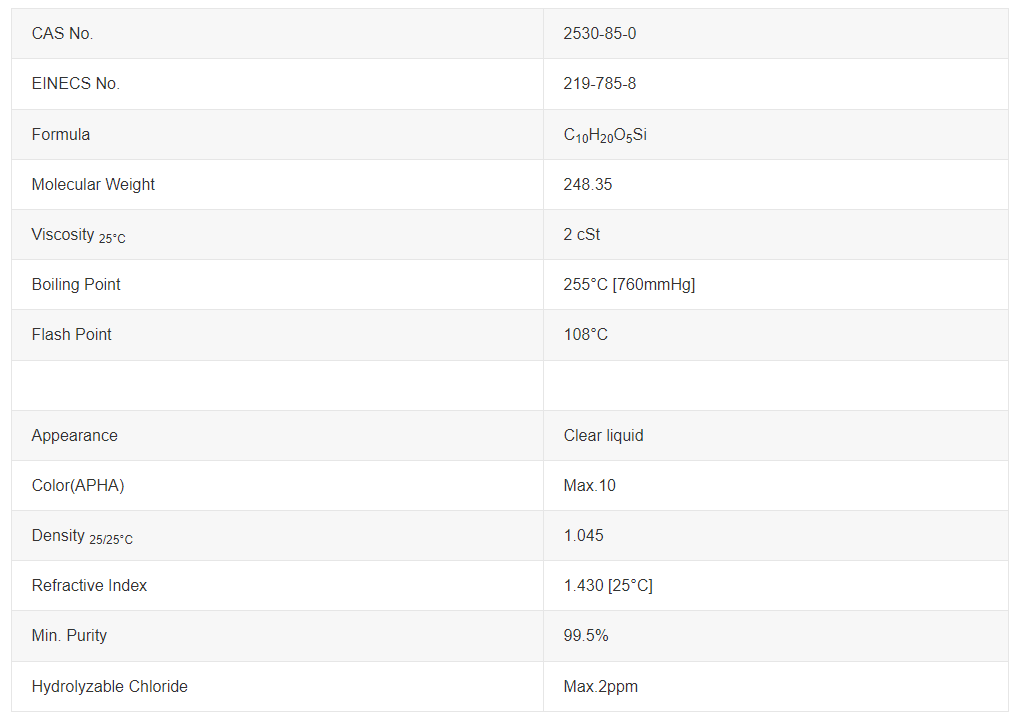Select the Clear liquid value

click(x=603, y=435)
